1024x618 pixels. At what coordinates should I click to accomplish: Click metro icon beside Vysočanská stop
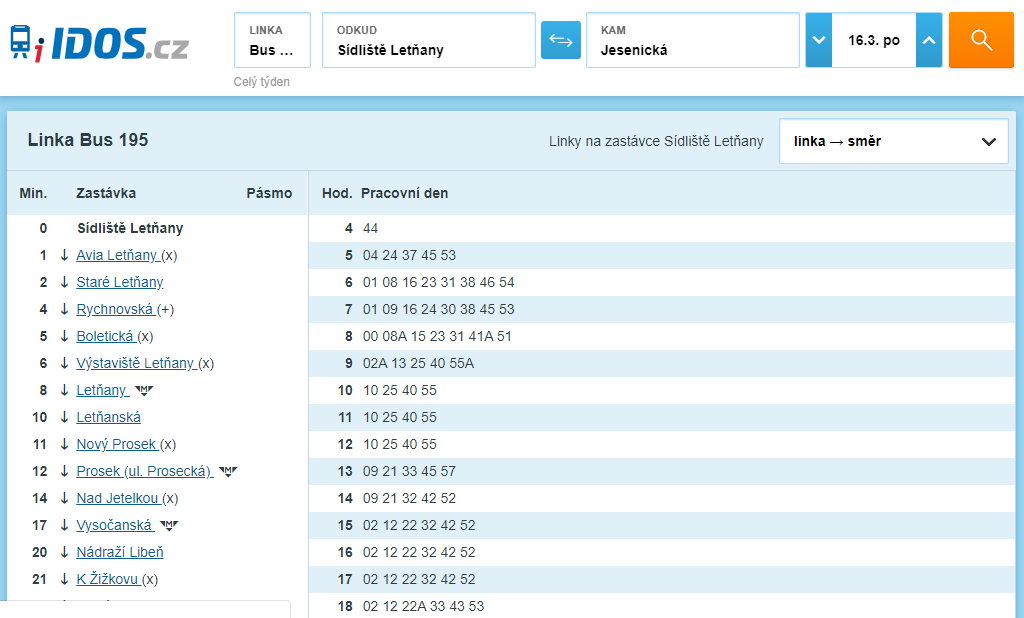pyautogui.click(x=169, y=525)
